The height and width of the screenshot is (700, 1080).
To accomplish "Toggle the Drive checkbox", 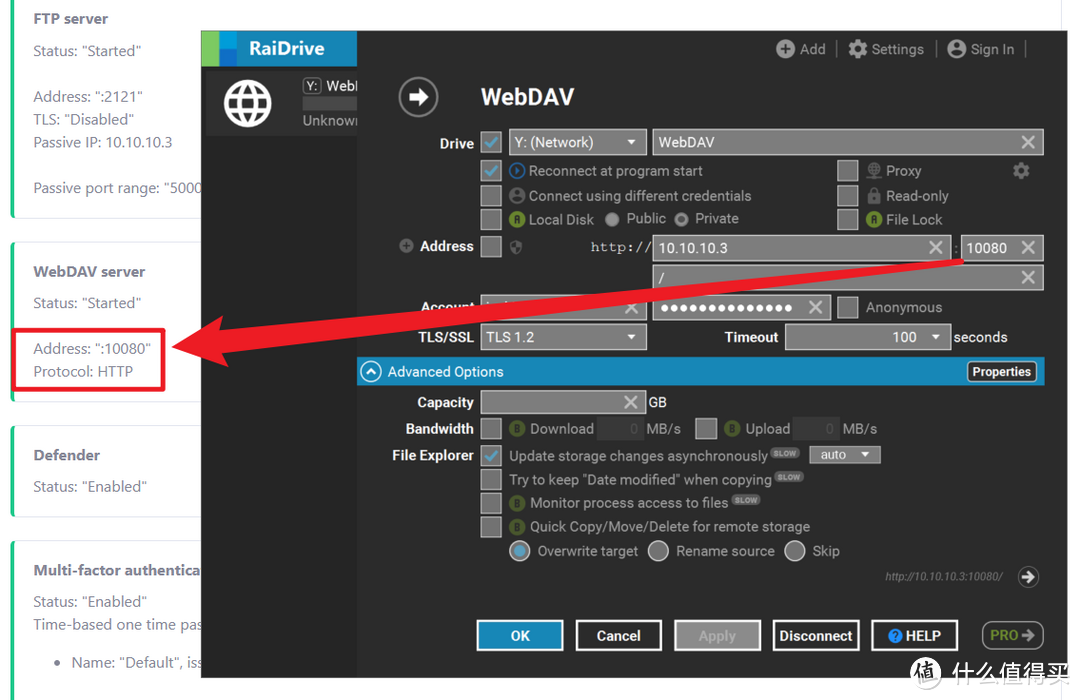I will (491, 142).
